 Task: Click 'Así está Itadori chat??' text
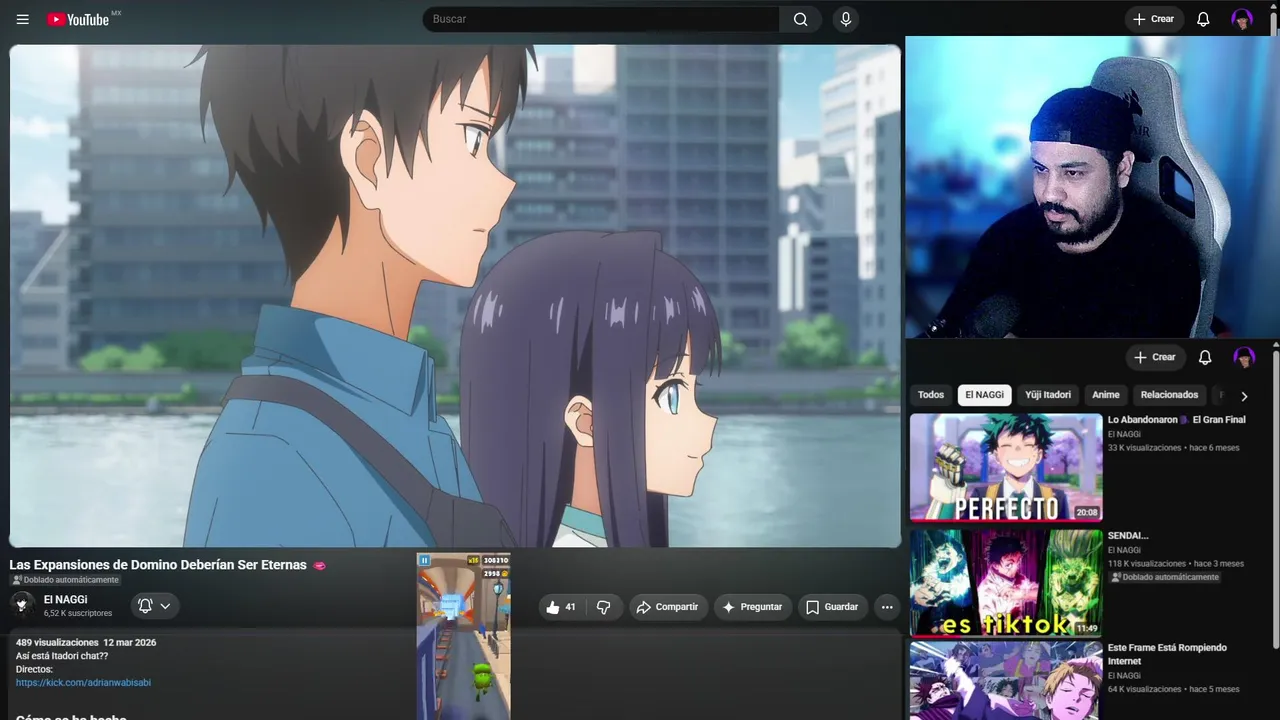62,656
